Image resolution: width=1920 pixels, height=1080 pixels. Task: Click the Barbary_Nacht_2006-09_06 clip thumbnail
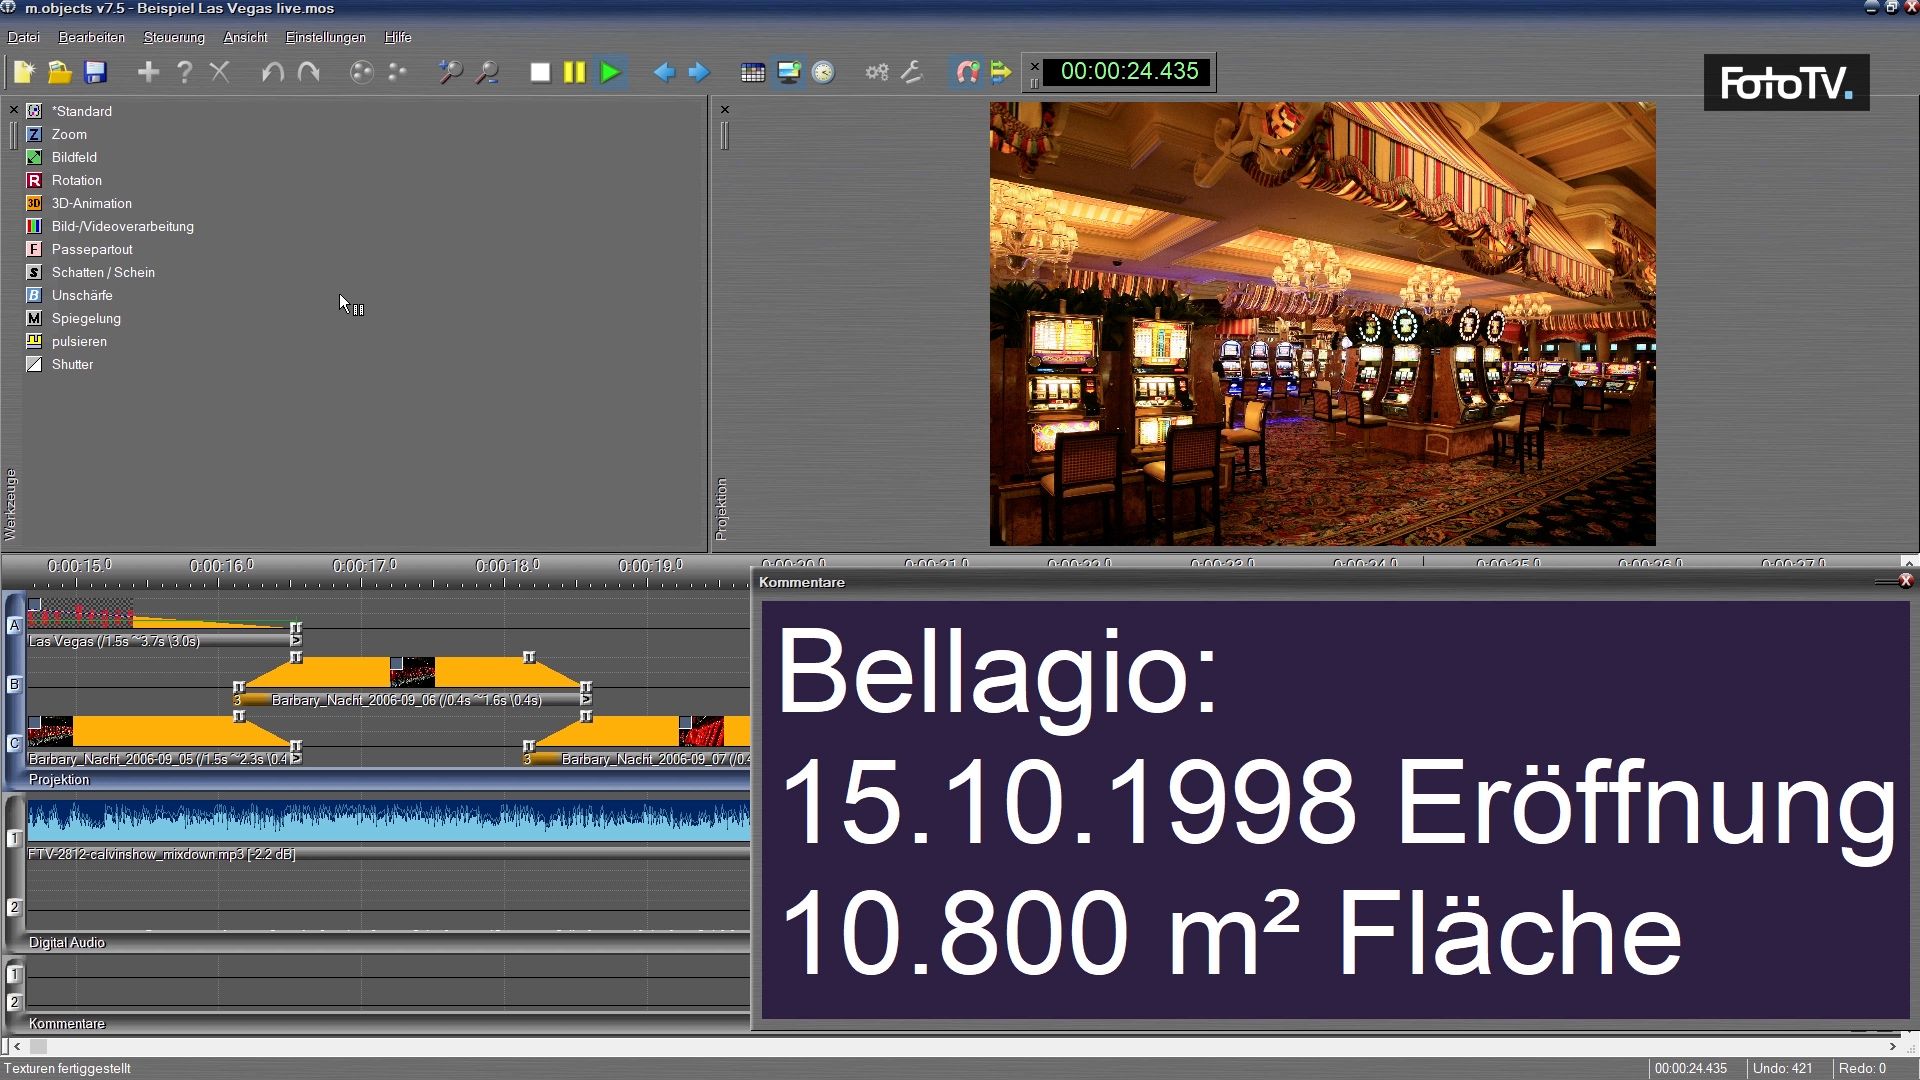pyautogui.click(x=412, y=672)
